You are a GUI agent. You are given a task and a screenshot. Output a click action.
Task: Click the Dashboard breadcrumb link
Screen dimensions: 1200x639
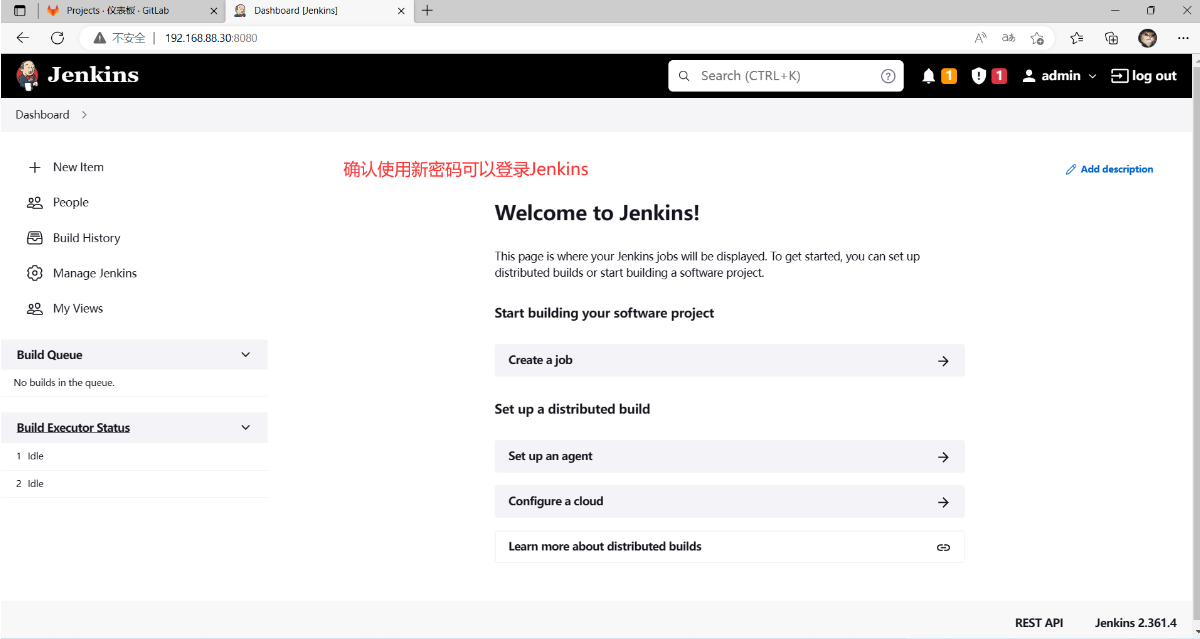[42, 115]
